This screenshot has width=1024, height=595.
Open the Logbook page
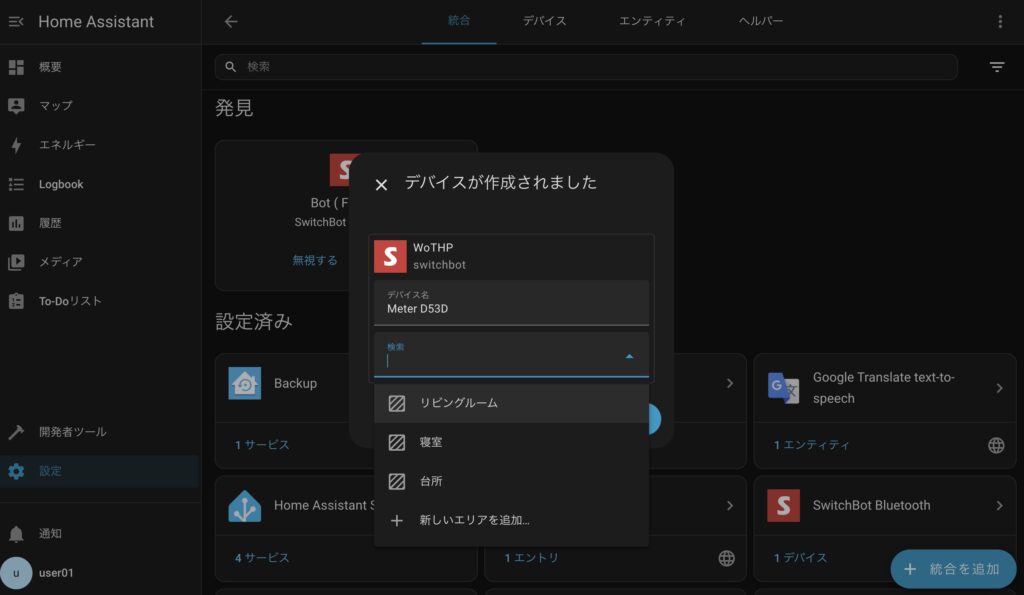coord(99,184)
